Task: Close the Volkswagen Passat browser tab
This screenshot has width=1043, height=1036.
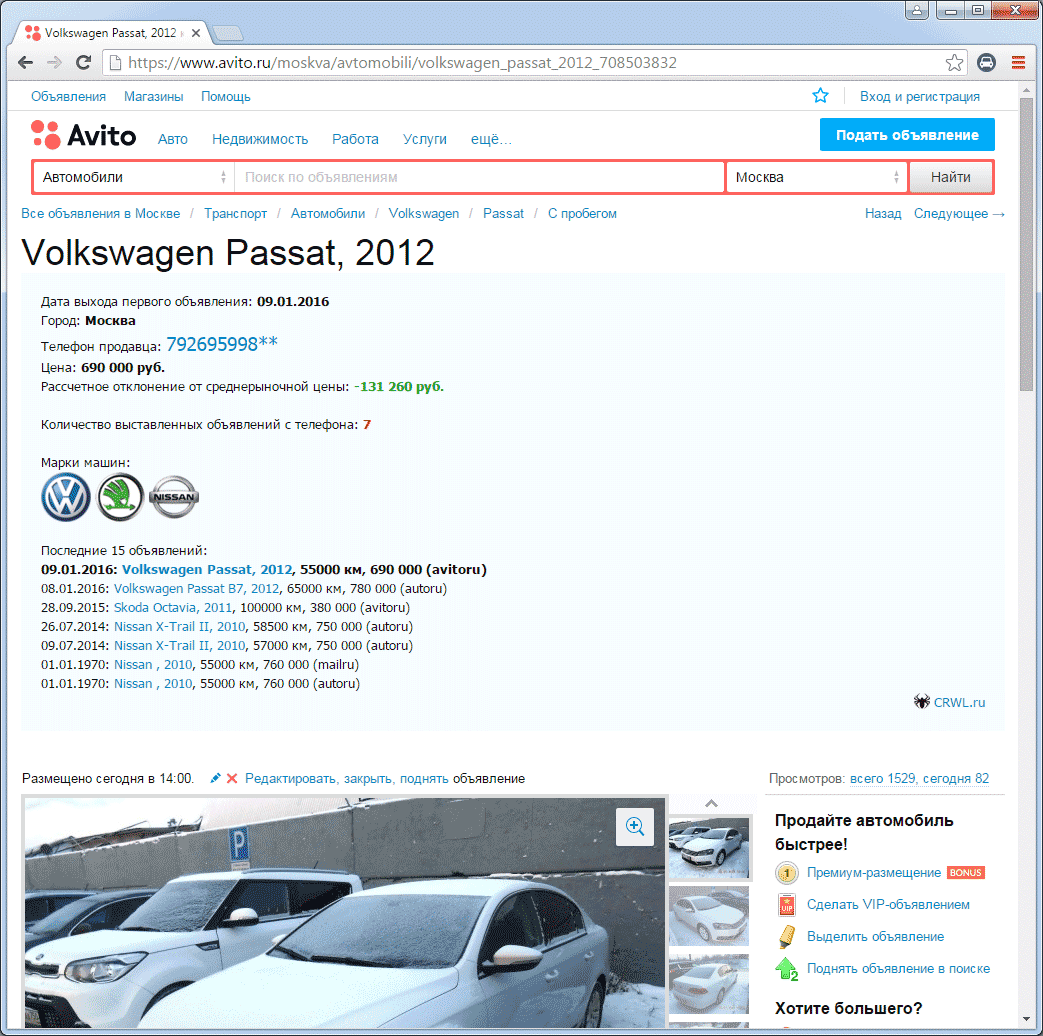Action: click(x=196, y=33)
